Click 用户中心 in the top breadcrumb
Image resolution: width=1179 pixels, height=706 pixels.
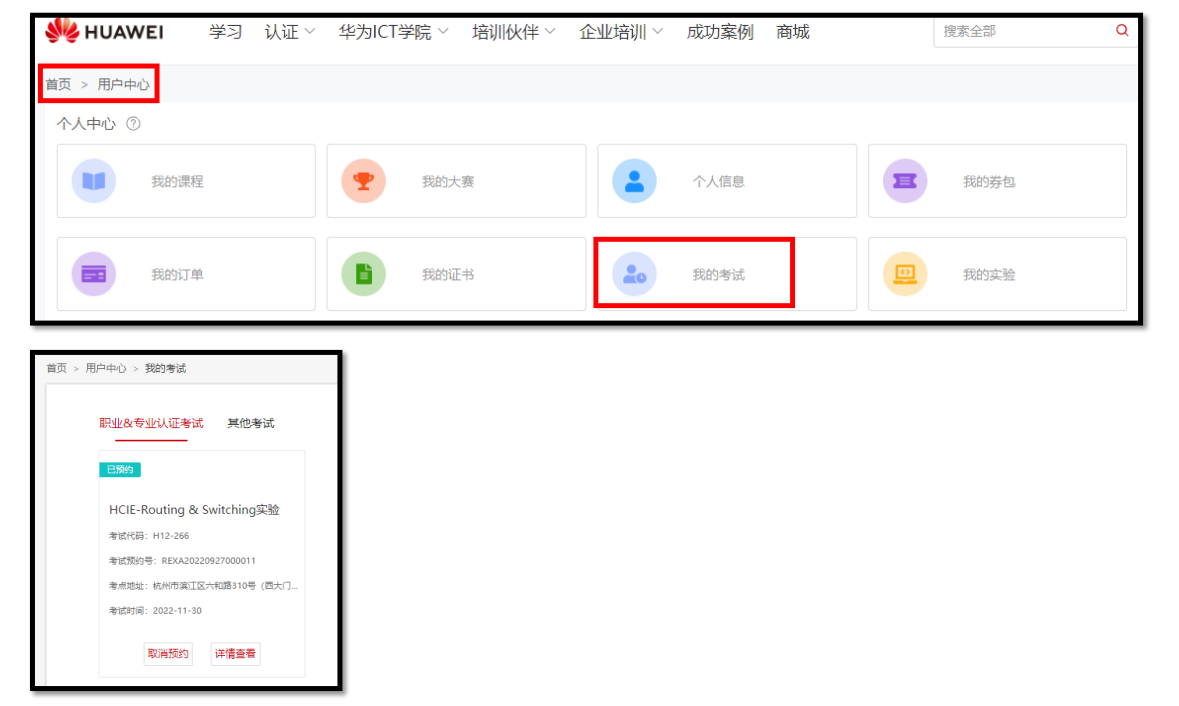(x=123, y=84)
